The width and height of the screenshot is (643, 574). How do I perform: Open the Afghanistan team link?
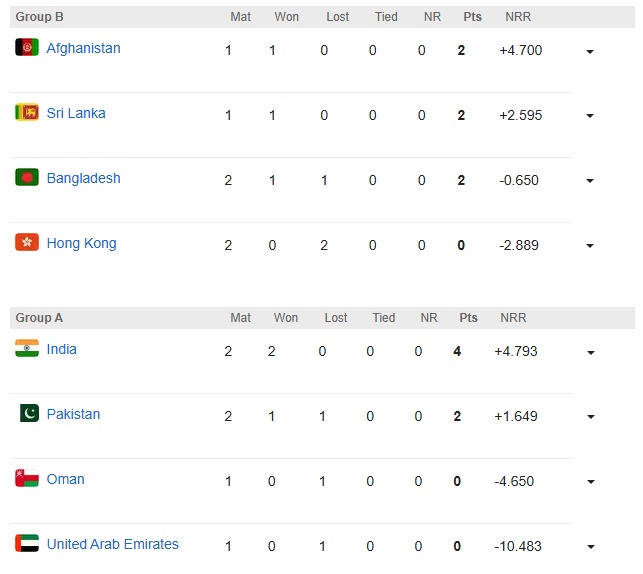click(x=83, y=48)
